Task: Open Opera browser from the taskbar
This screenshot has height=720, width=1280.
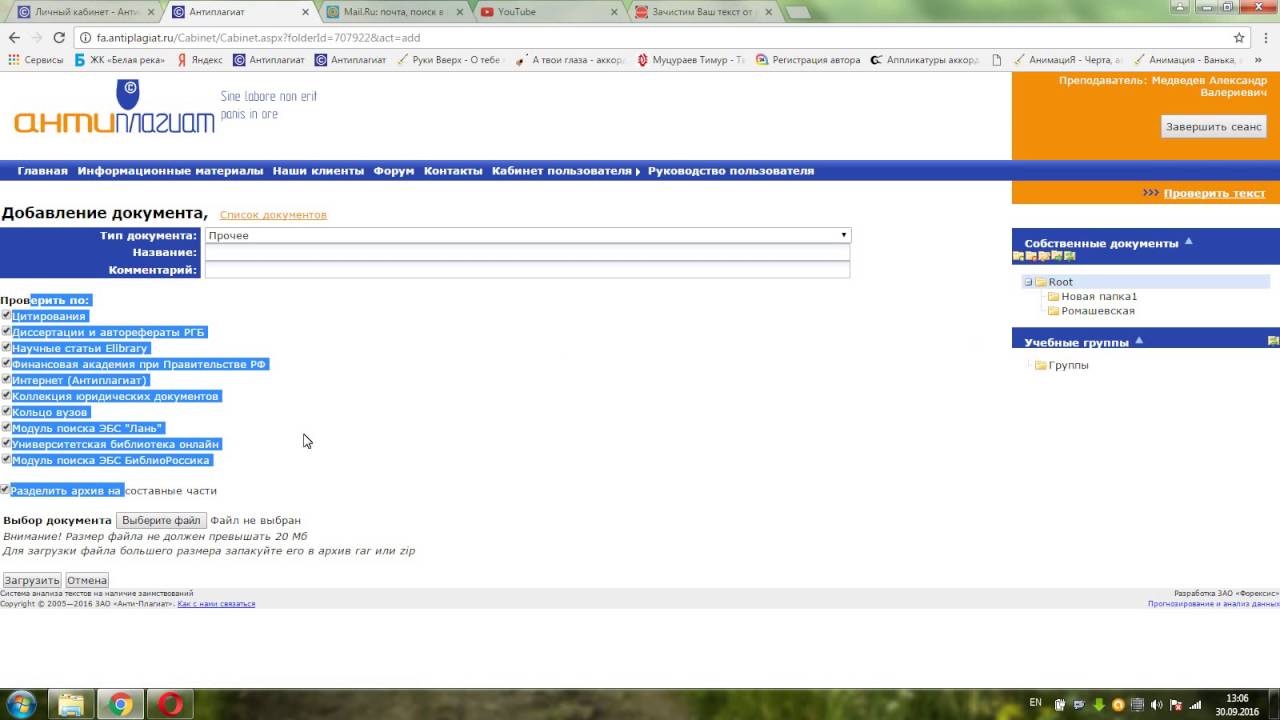Action: pyautogui.click(x=170, y=705)
